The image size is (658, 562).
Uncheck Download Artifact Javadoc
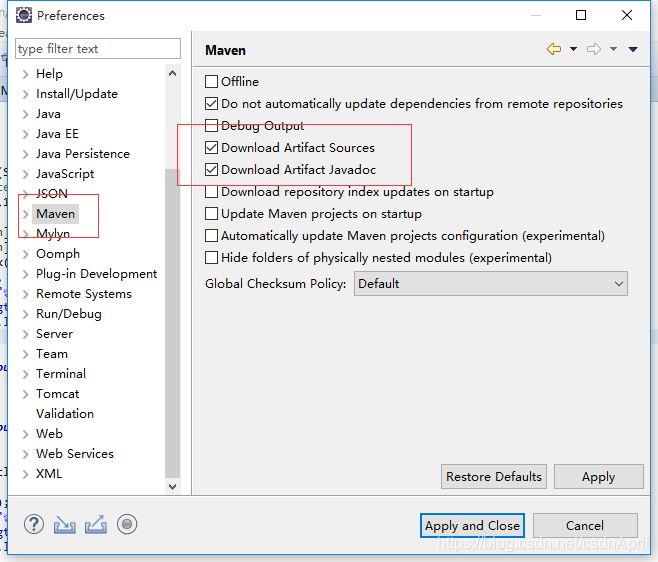click(x=212, y=170)
